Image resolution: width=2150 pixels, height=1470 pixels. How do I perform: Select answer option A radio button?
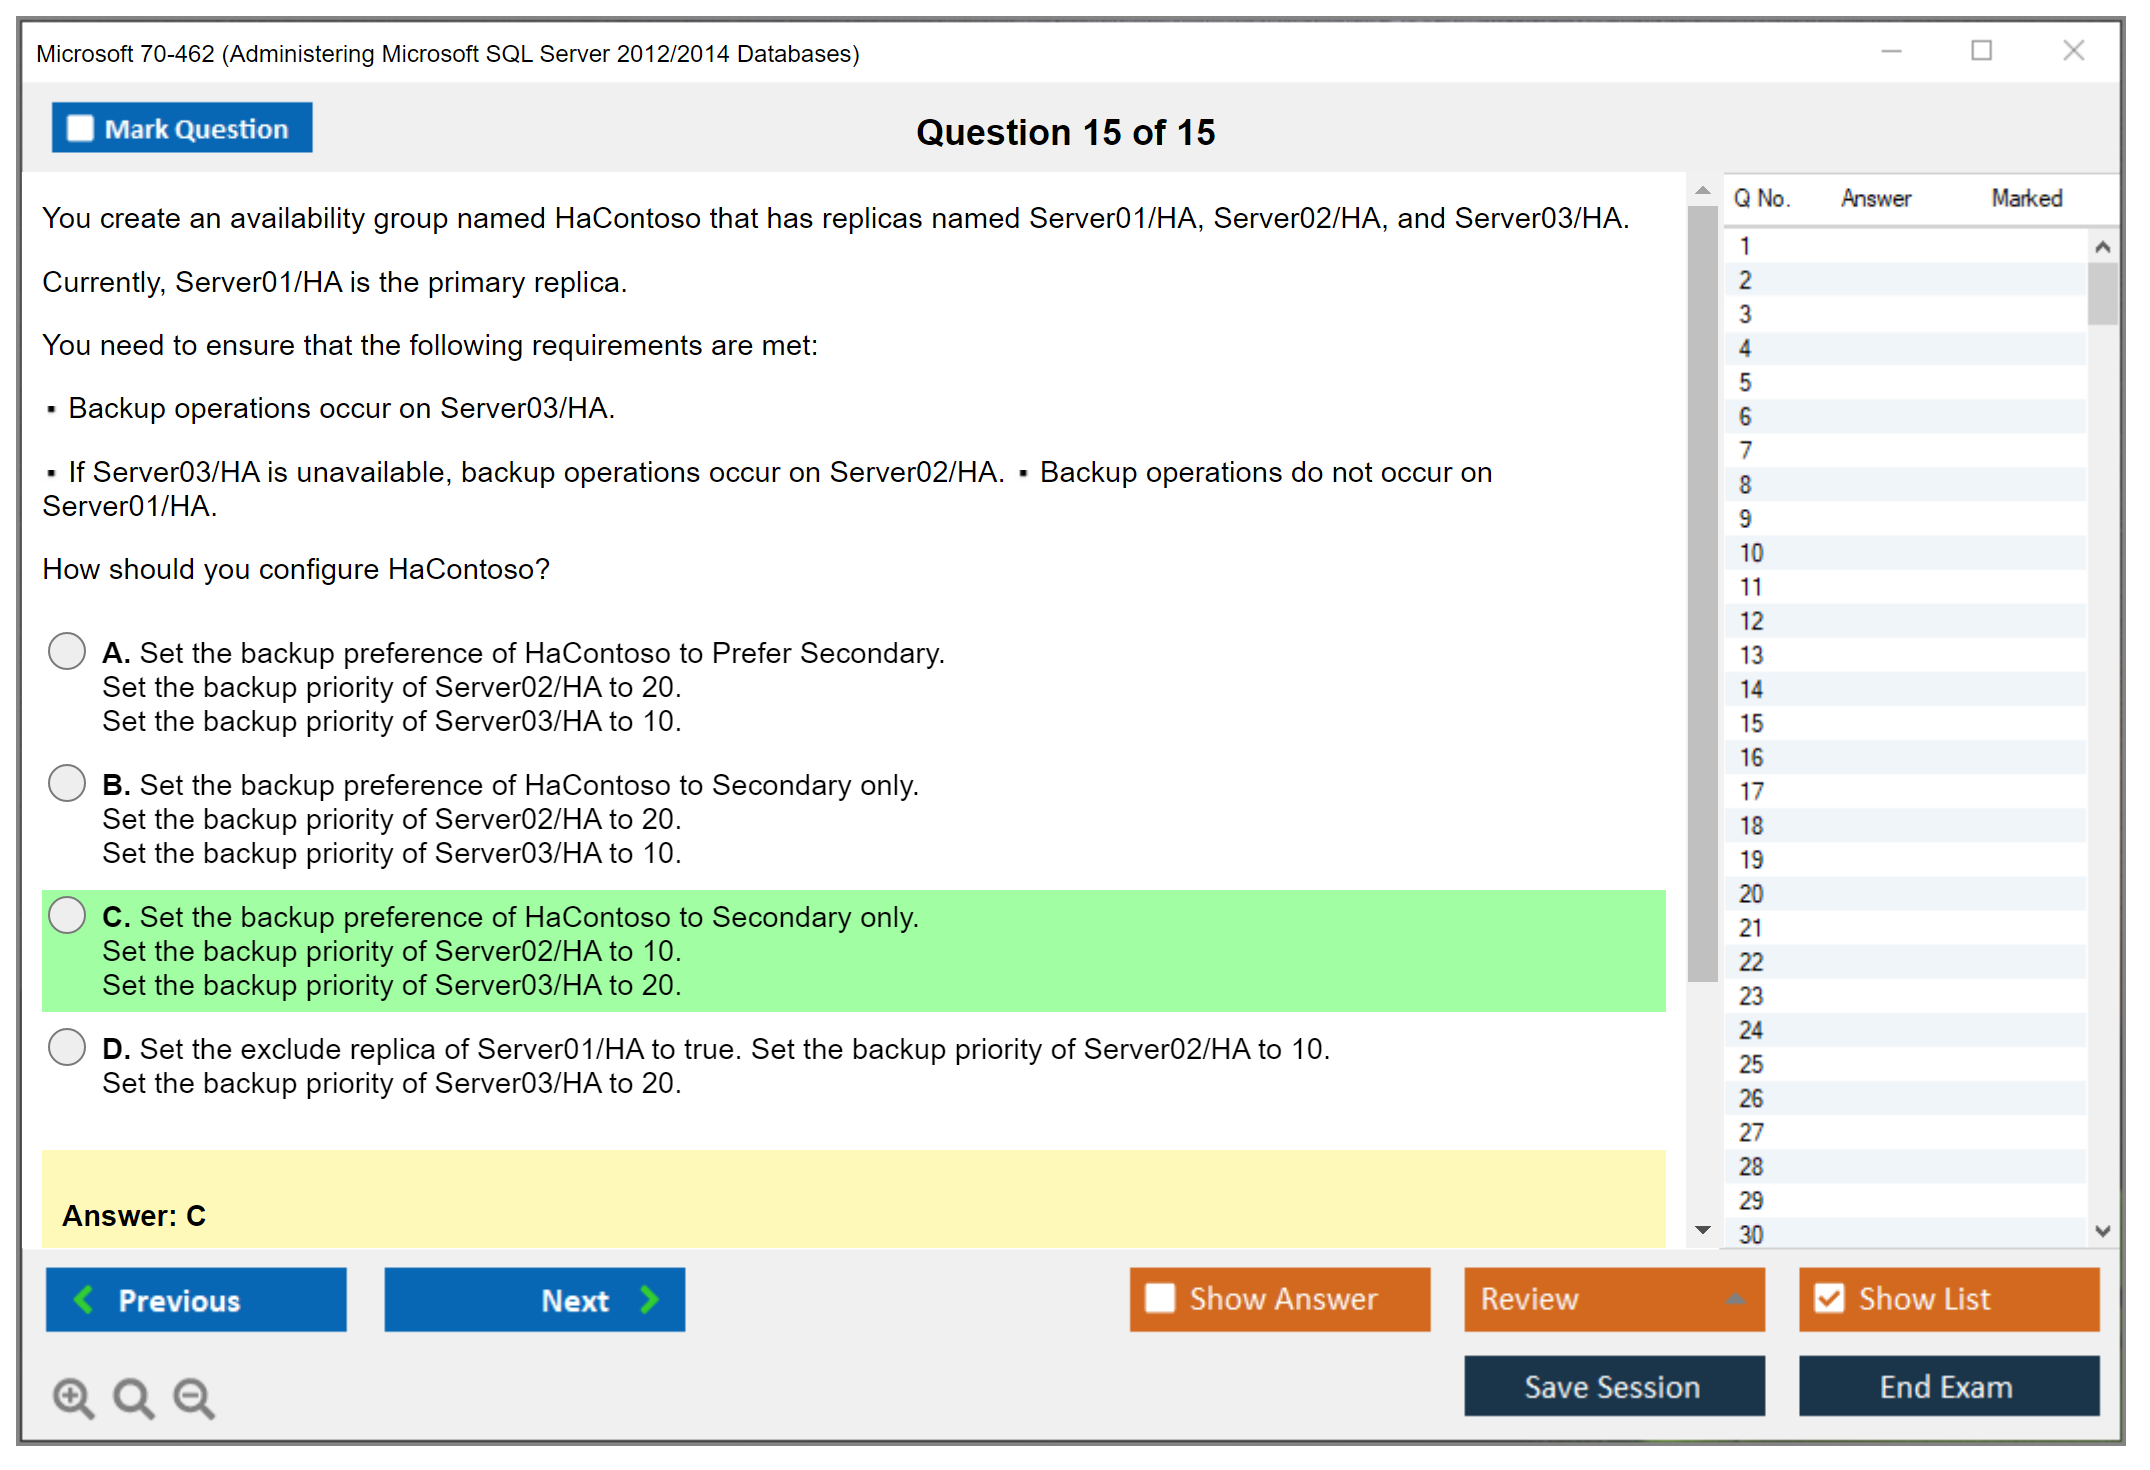click(67, 651)
